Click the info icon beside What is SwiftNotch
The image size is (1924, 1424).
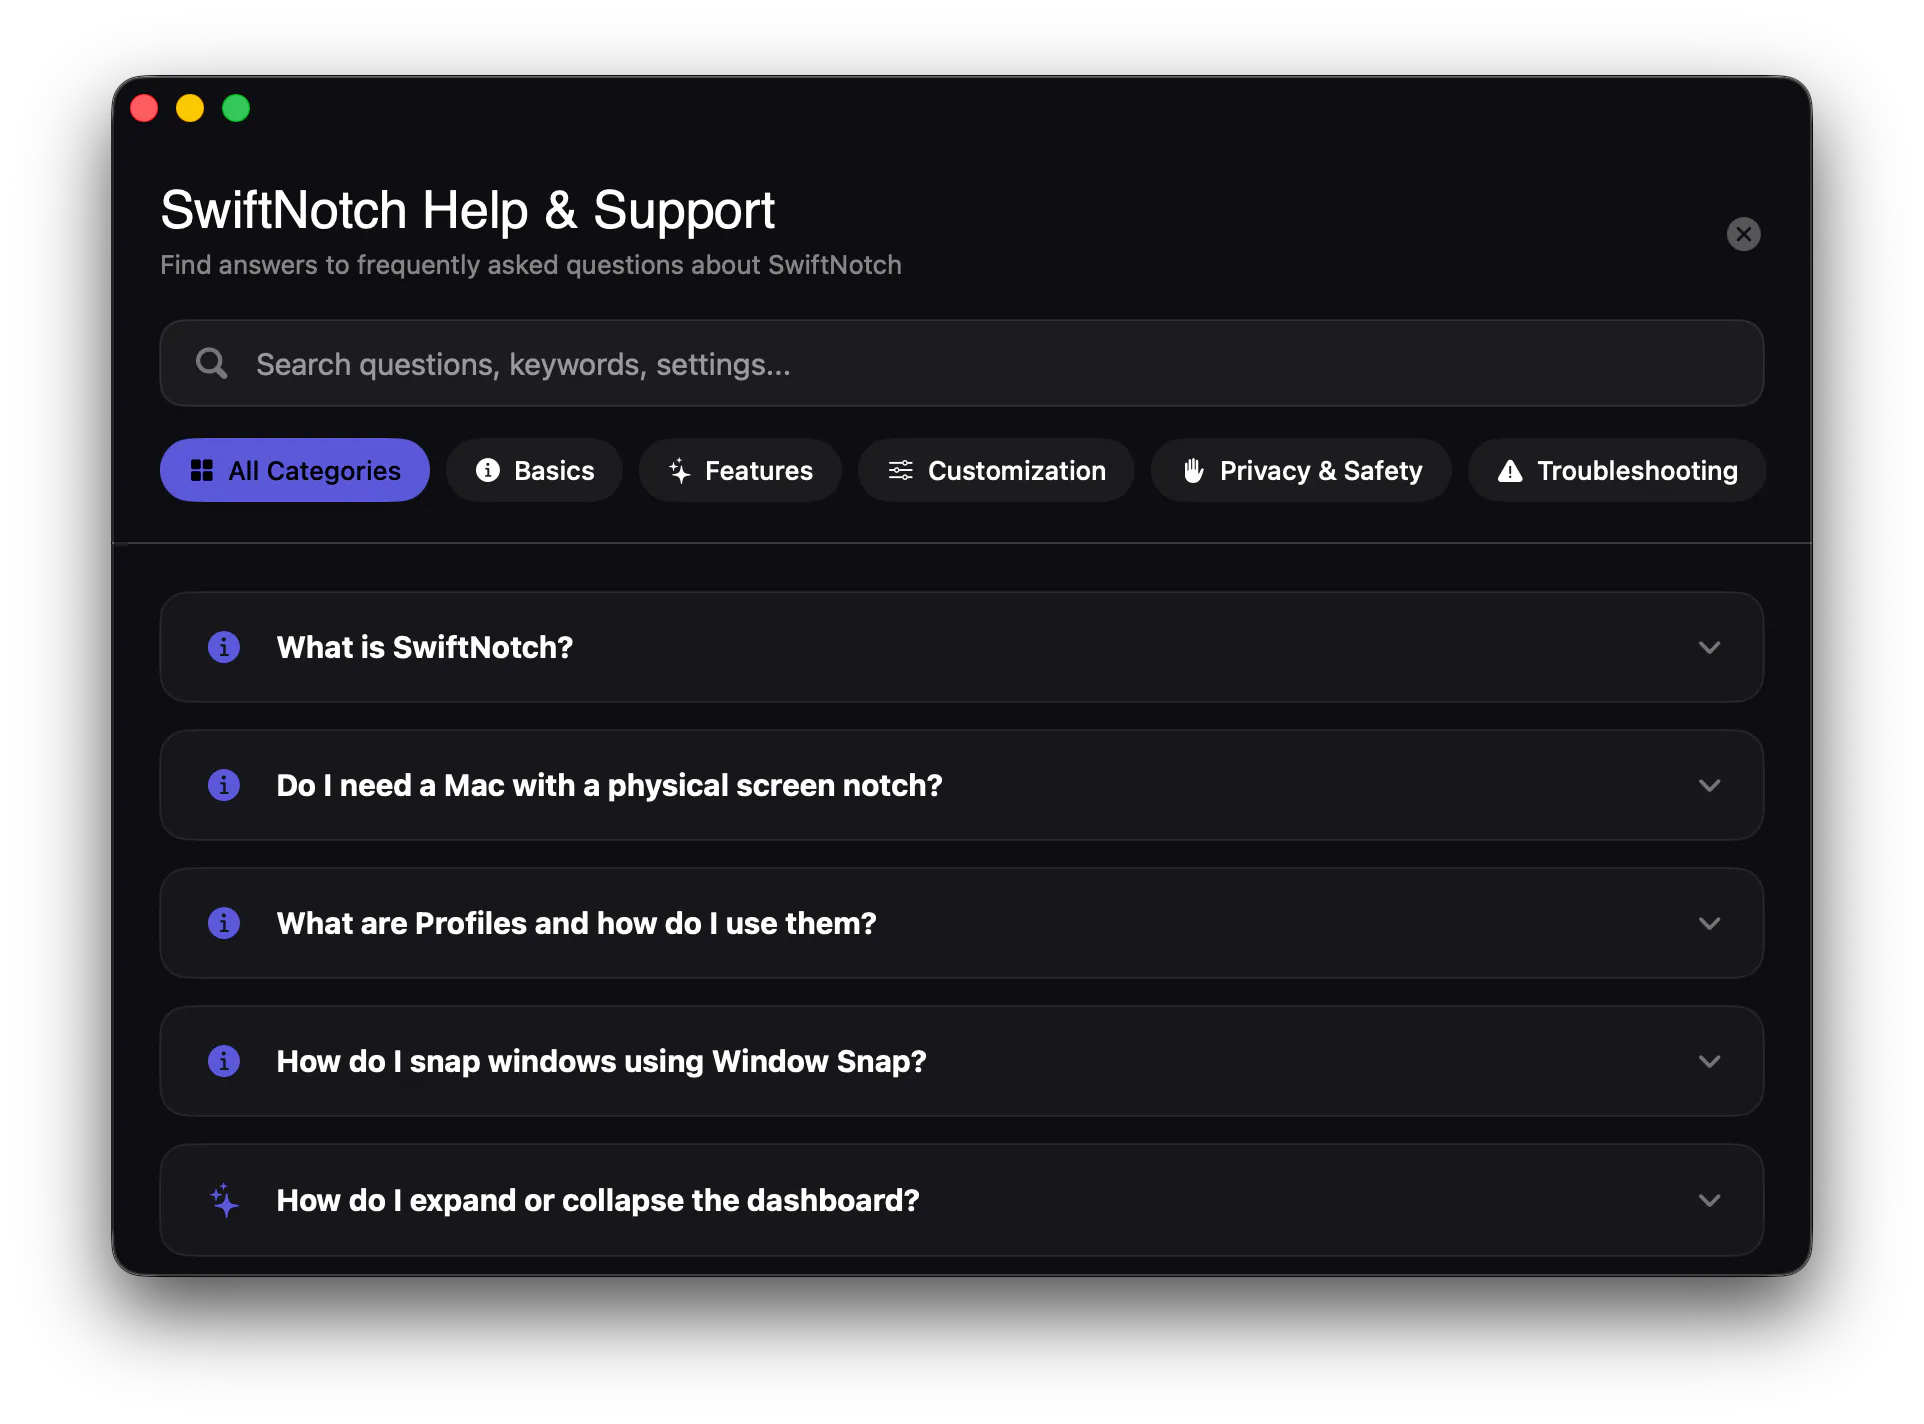(224, 647)
